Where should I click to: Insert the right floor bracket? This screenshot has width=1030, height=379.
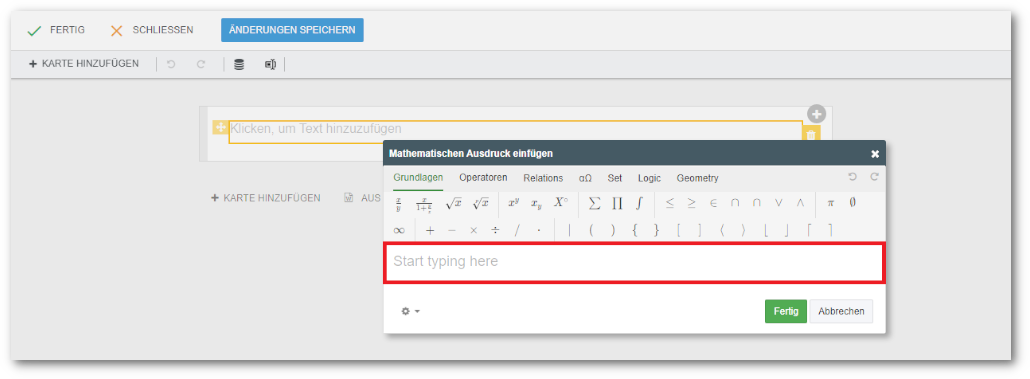coord(787,231)
